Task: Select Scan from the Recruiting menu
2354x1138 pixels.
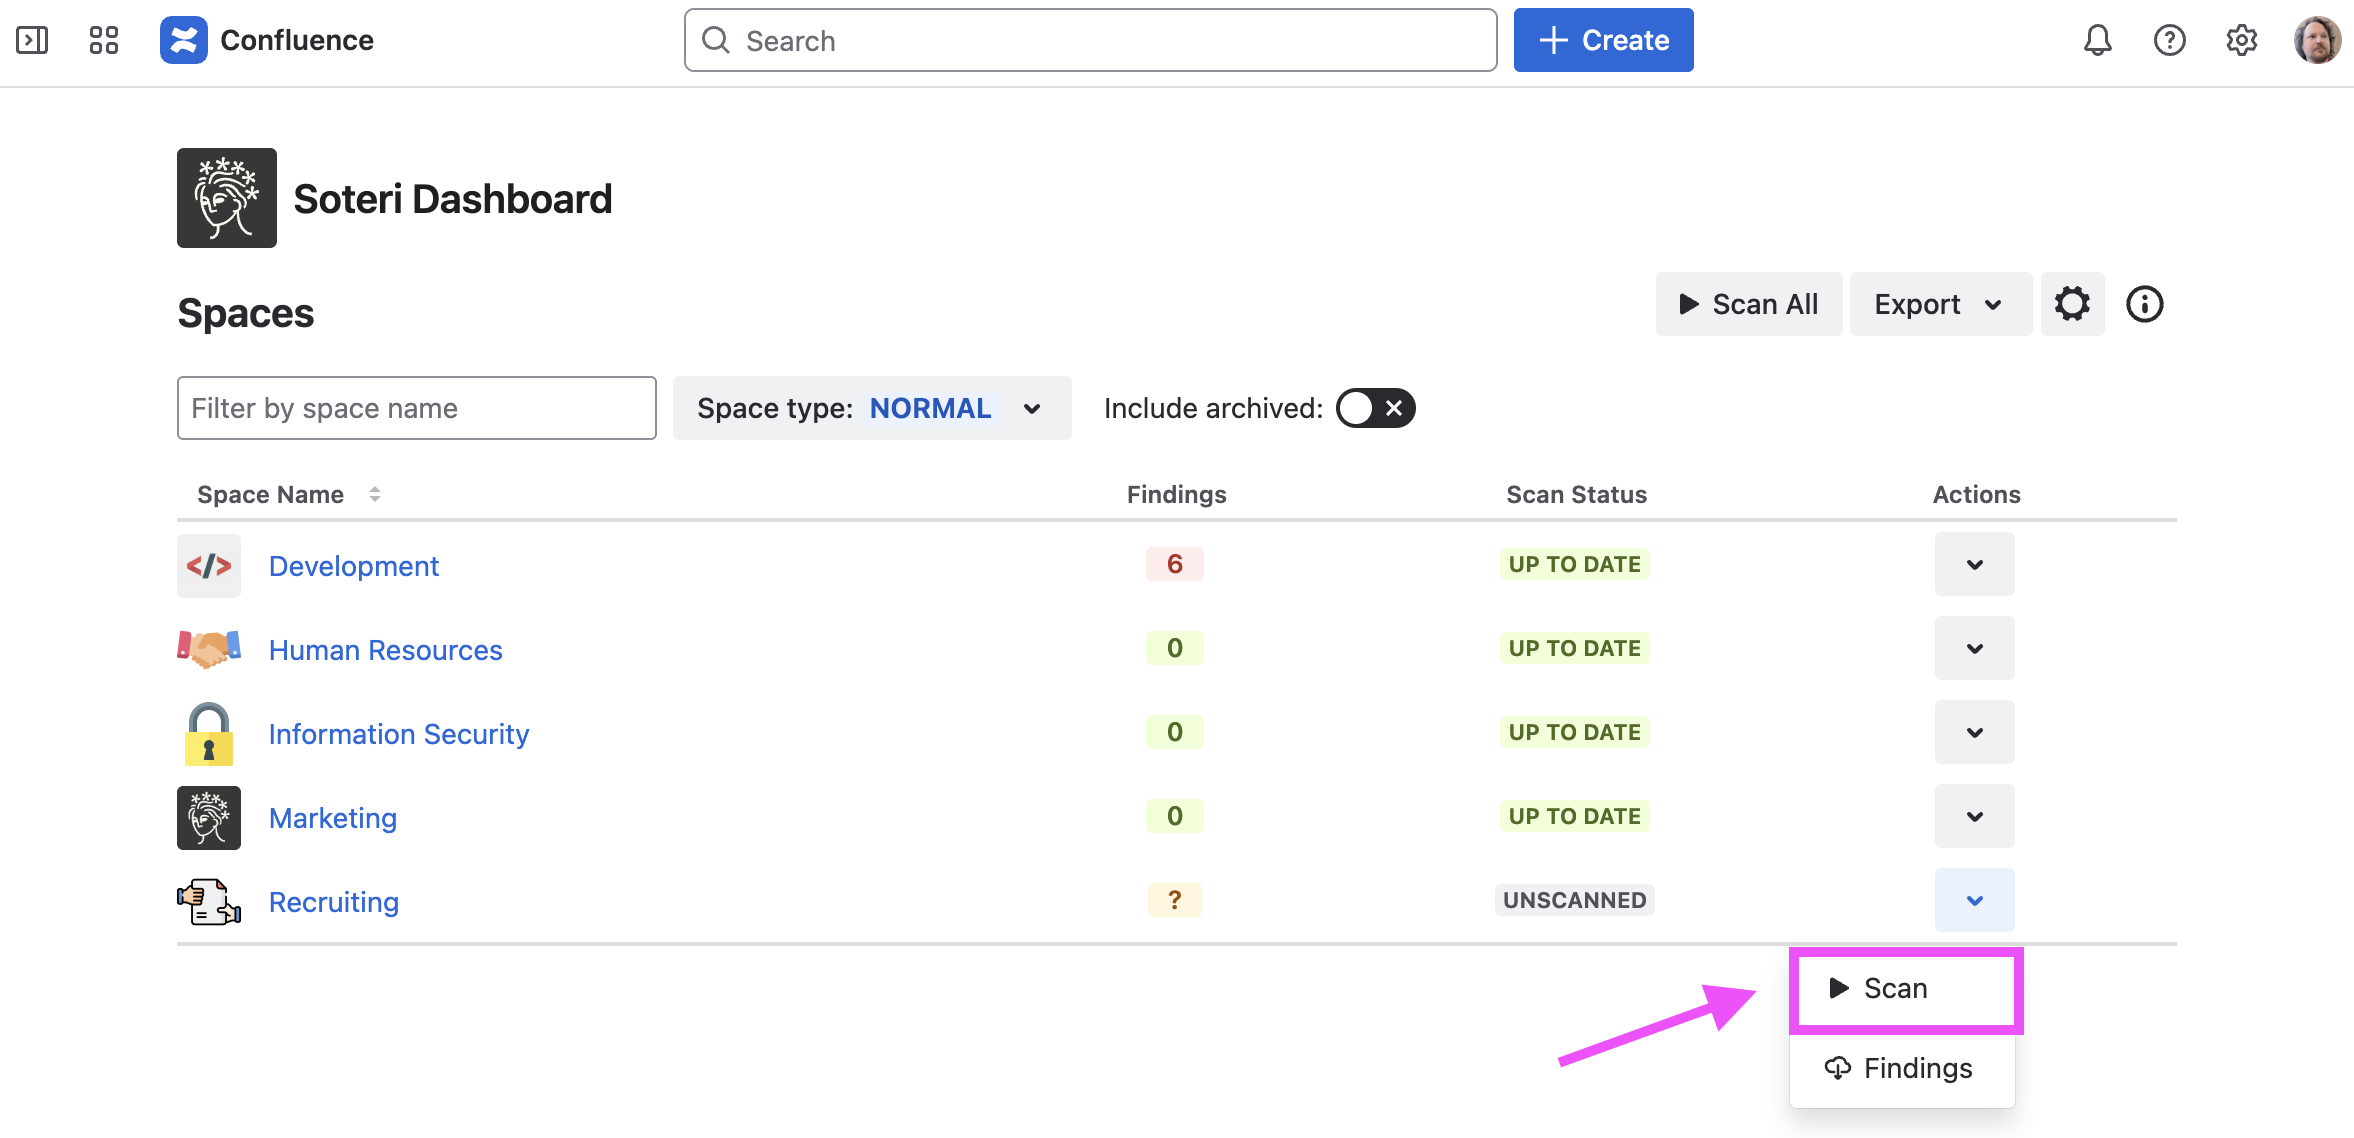Action: click(x=1894, y=988)
